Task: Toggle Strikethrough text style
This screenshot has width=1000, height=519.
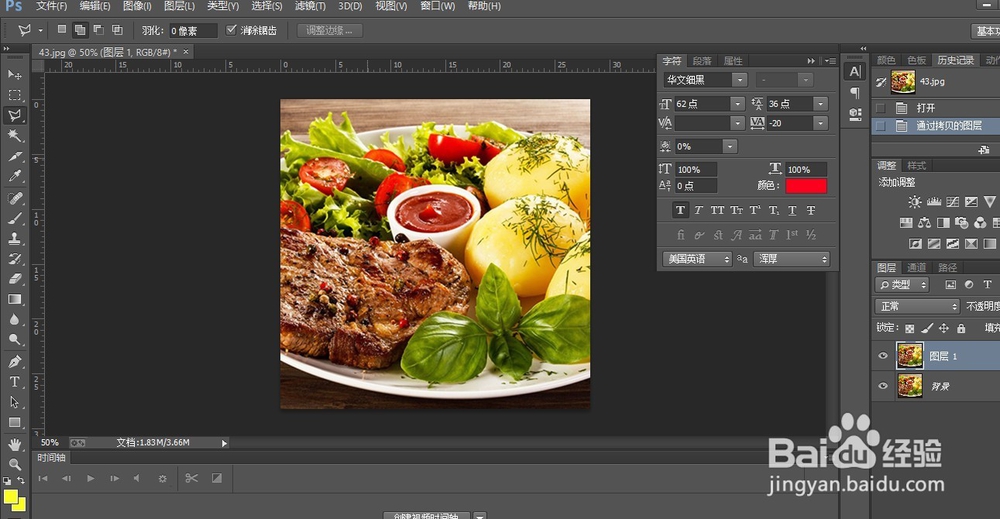Action: pos(811,210)
